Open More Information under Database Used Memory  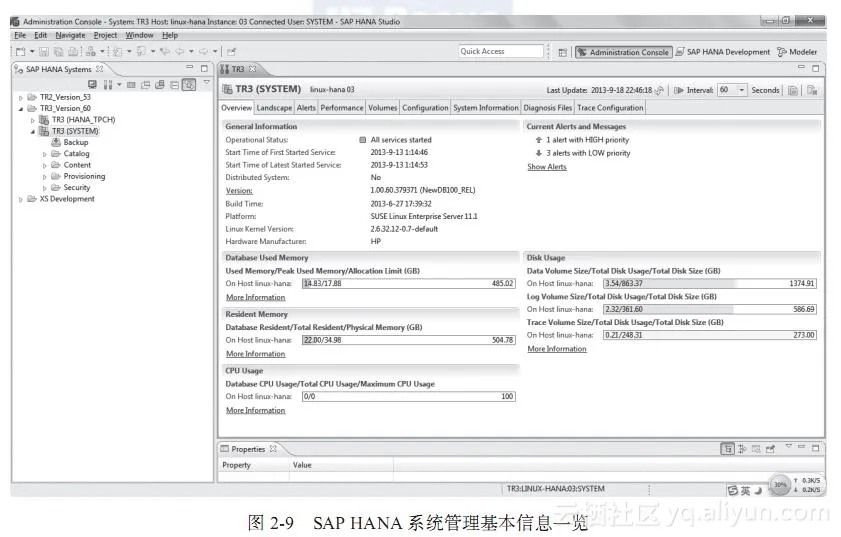pos(255,297)
